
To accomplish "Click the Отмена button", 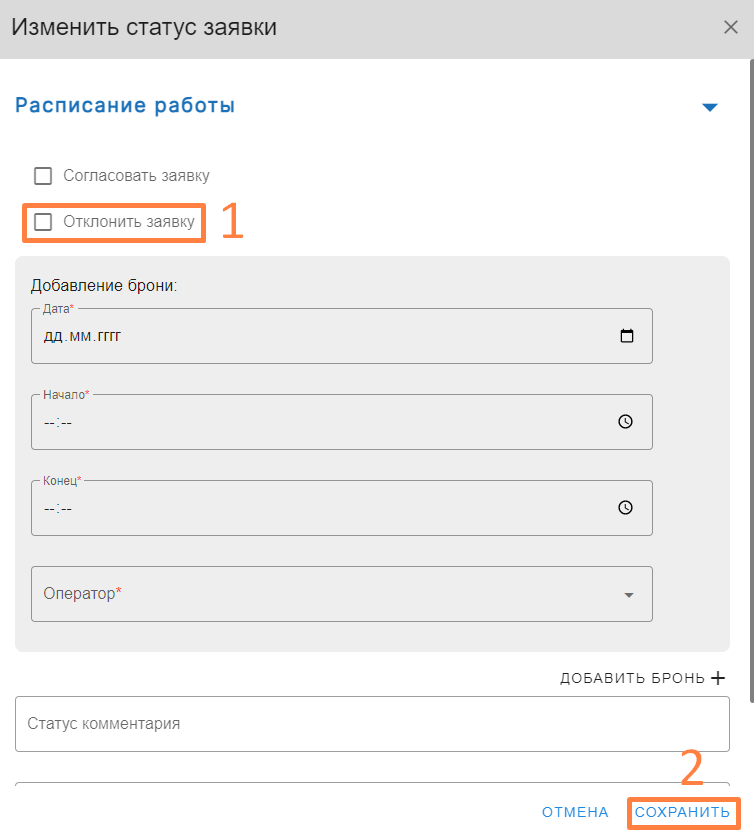I will [x=575, y=812].
